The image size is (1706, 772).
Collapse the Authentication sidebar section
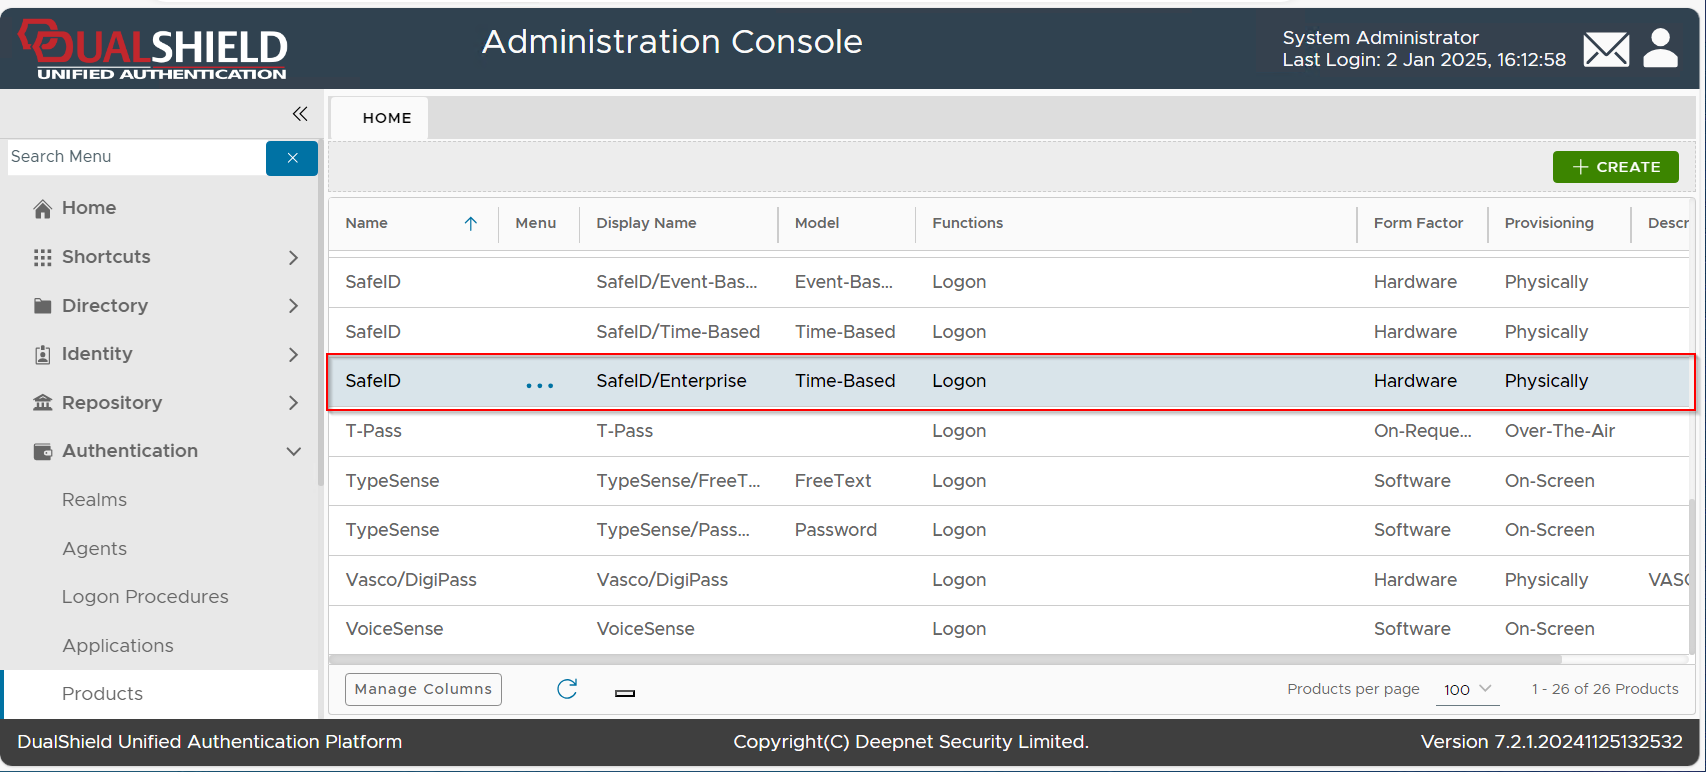coord(293,452)
